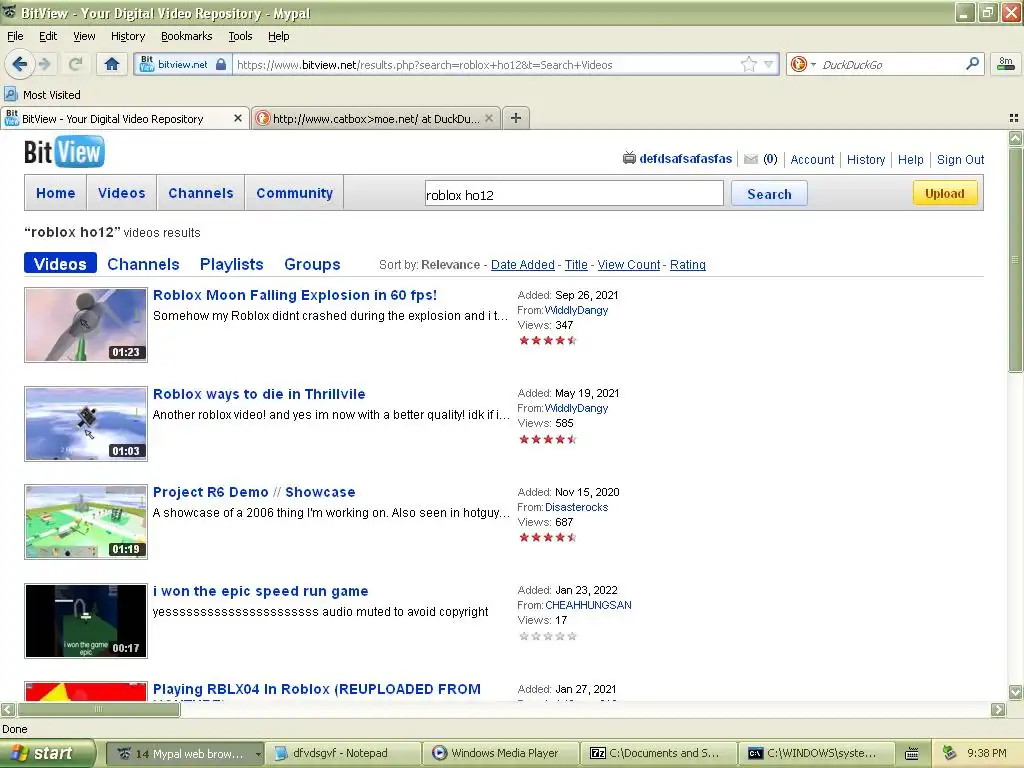This screenshot has width=1024, height=768.
Task: Select the Channels results filter
Action: 143,264
